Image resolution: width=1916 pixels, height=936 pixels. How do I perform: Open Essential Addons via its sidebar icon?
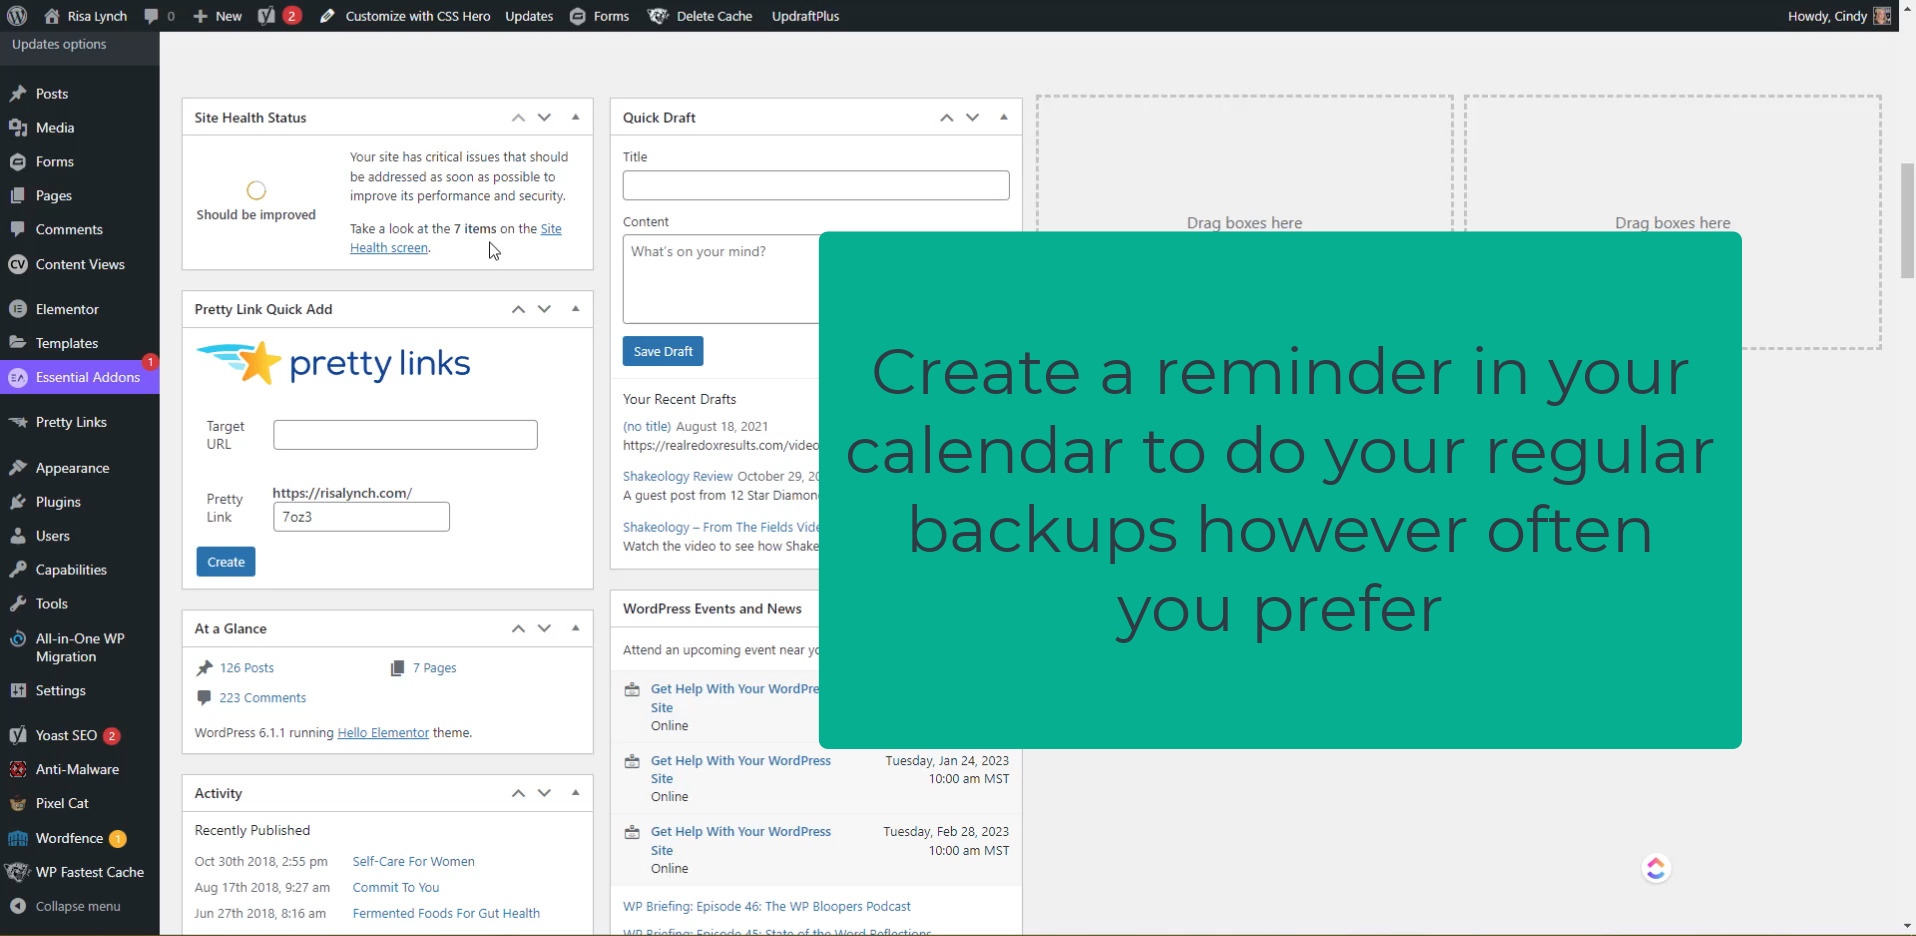click(18, 377)
